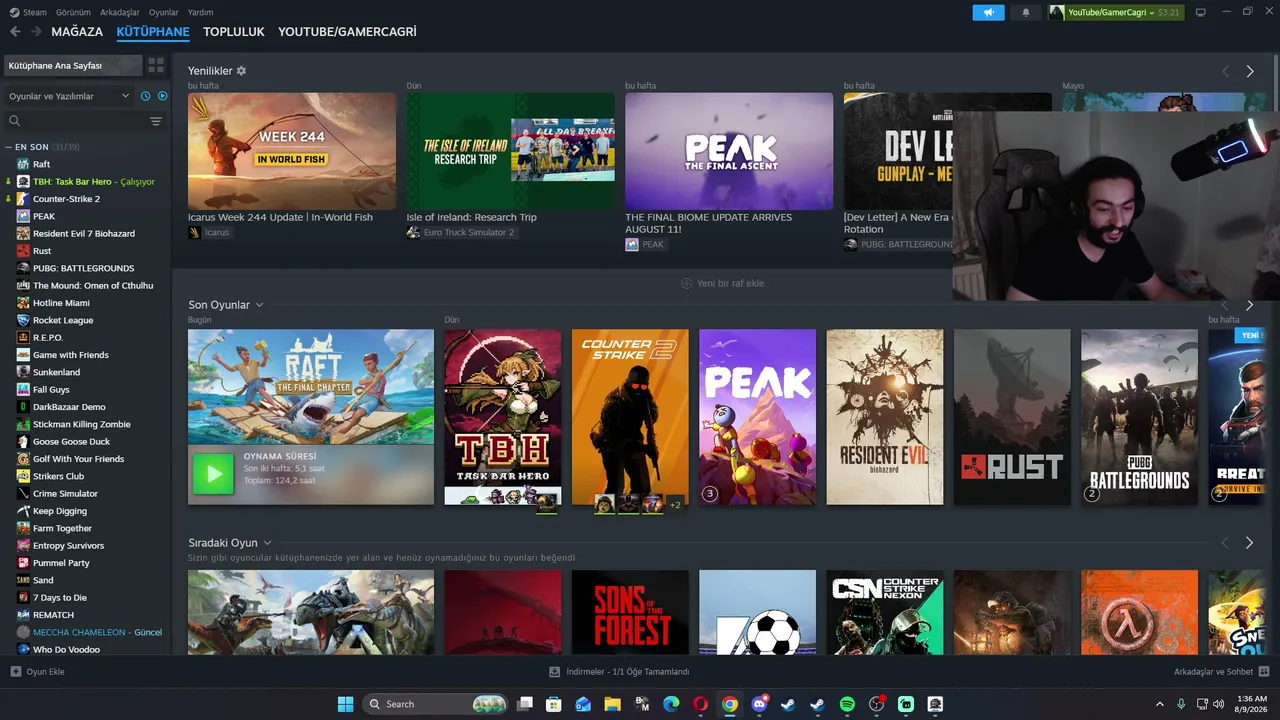Select 7 Days to Die in the sidebar
This screenshot has width=1280, height=720.
(x=60, y=597)
